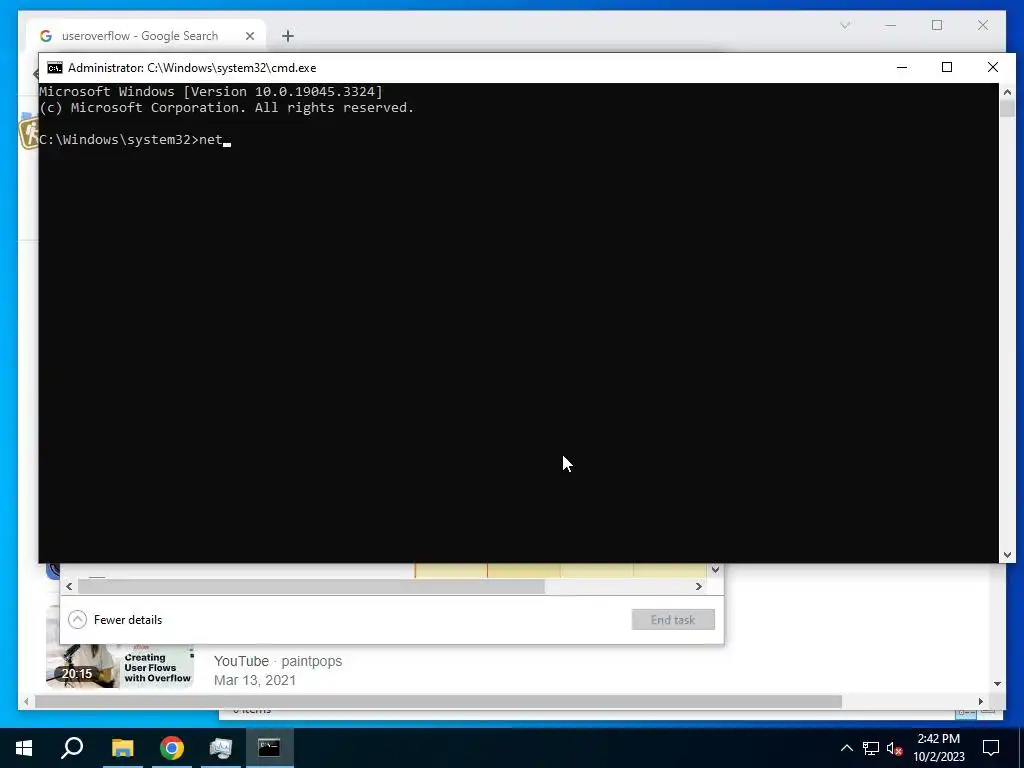Open Creating User Flows video thumbnail
This screenshot has height=768, width=1024.
(x=120, y=666)
